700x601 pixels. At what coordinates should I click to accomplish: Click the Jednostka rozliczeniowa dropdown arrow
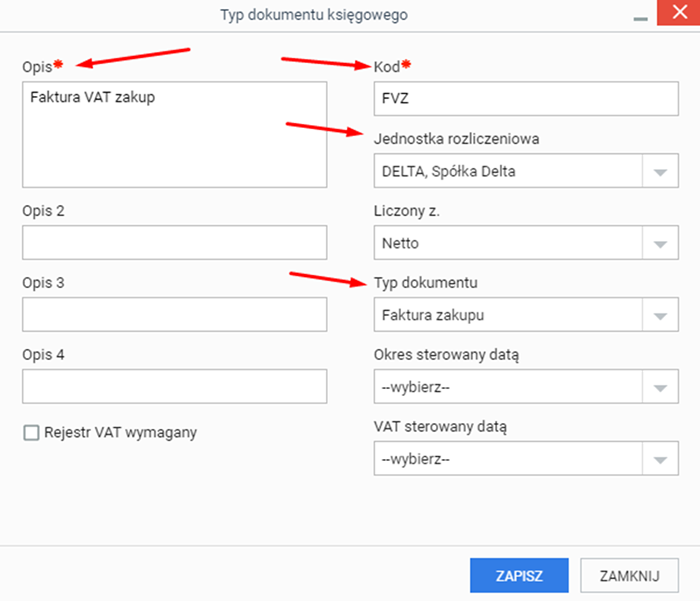pos(660,171)
